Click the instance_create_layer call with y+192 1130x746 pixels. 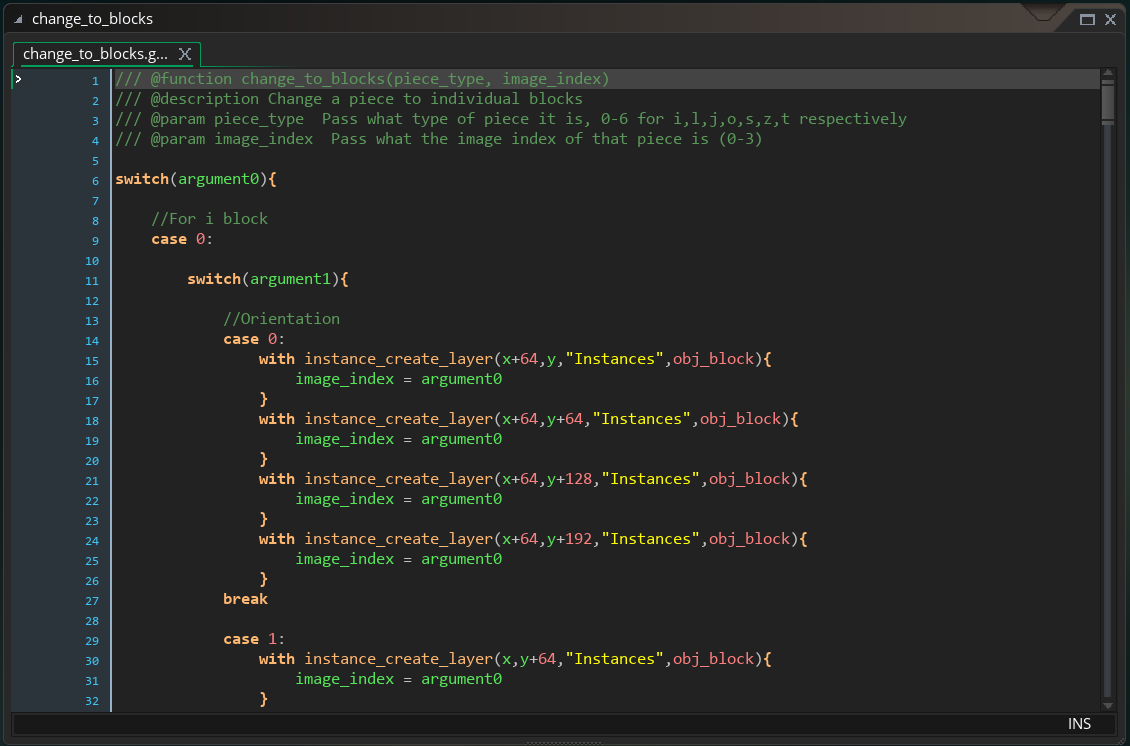(x=533, y=539)
